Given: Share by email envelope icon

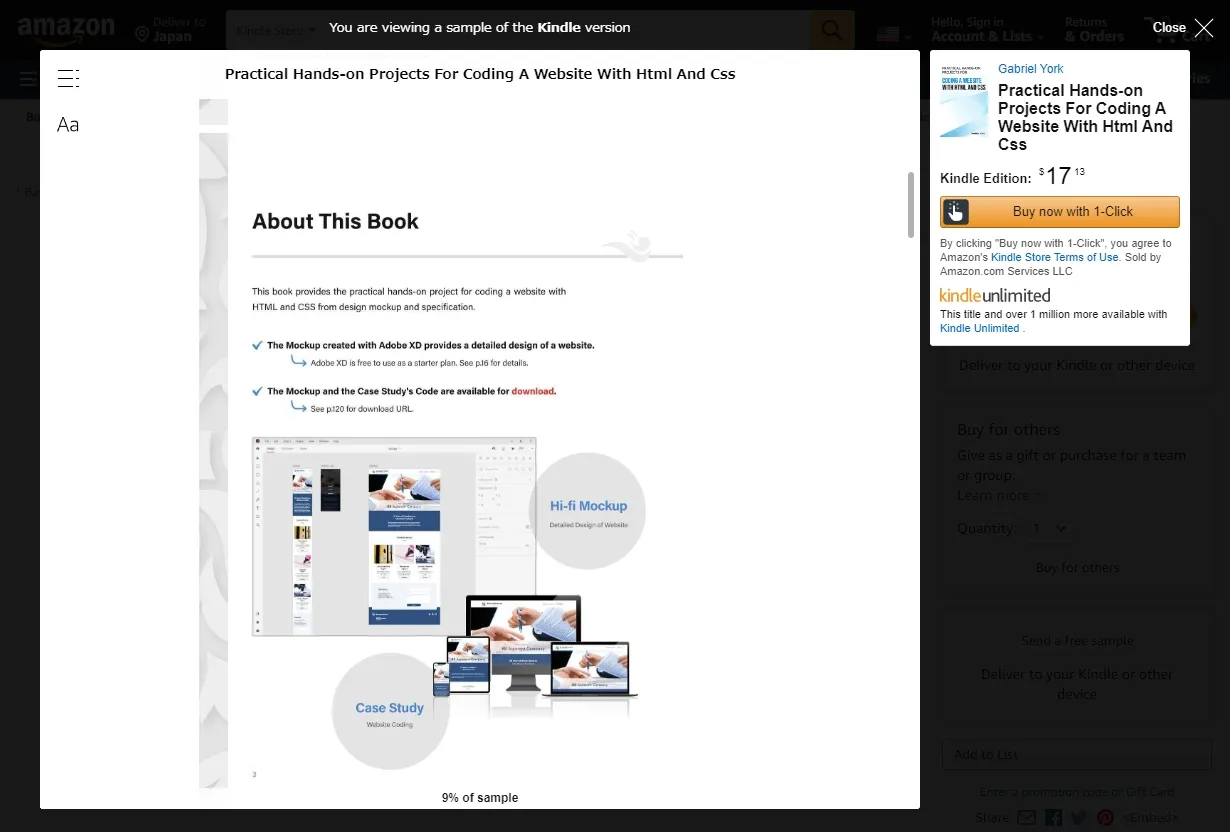Looking at the screenshot, I should click(1027, 818).
